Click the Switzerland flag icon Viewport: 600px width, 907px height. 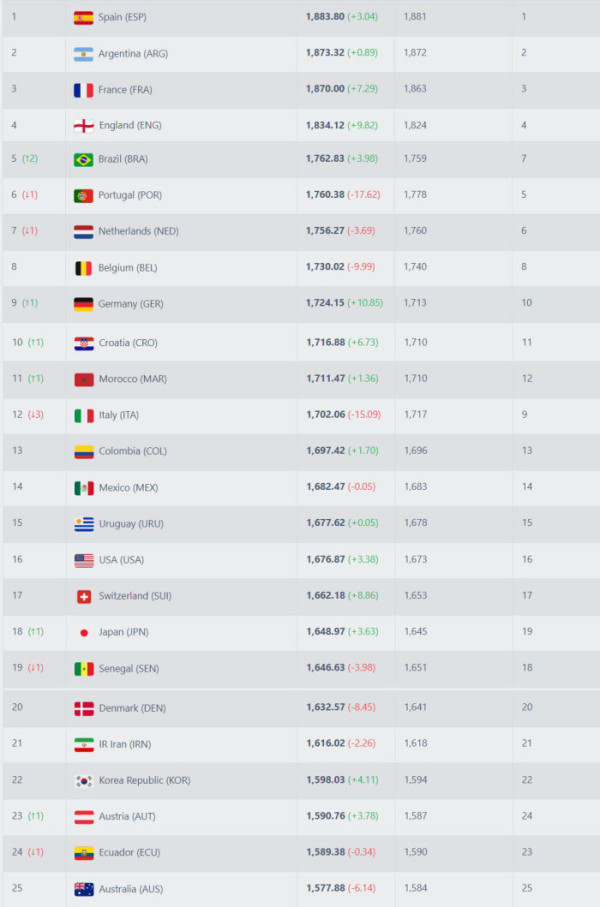point(84,596)
